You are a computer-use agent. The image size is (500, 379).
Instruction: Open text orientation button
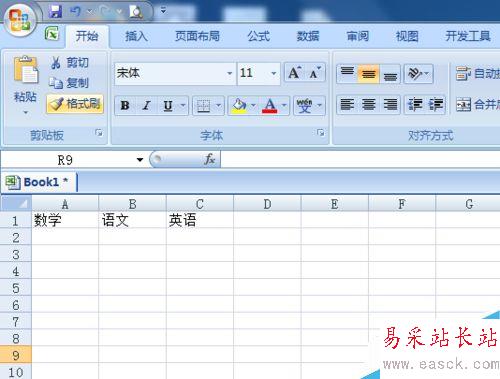419,73
